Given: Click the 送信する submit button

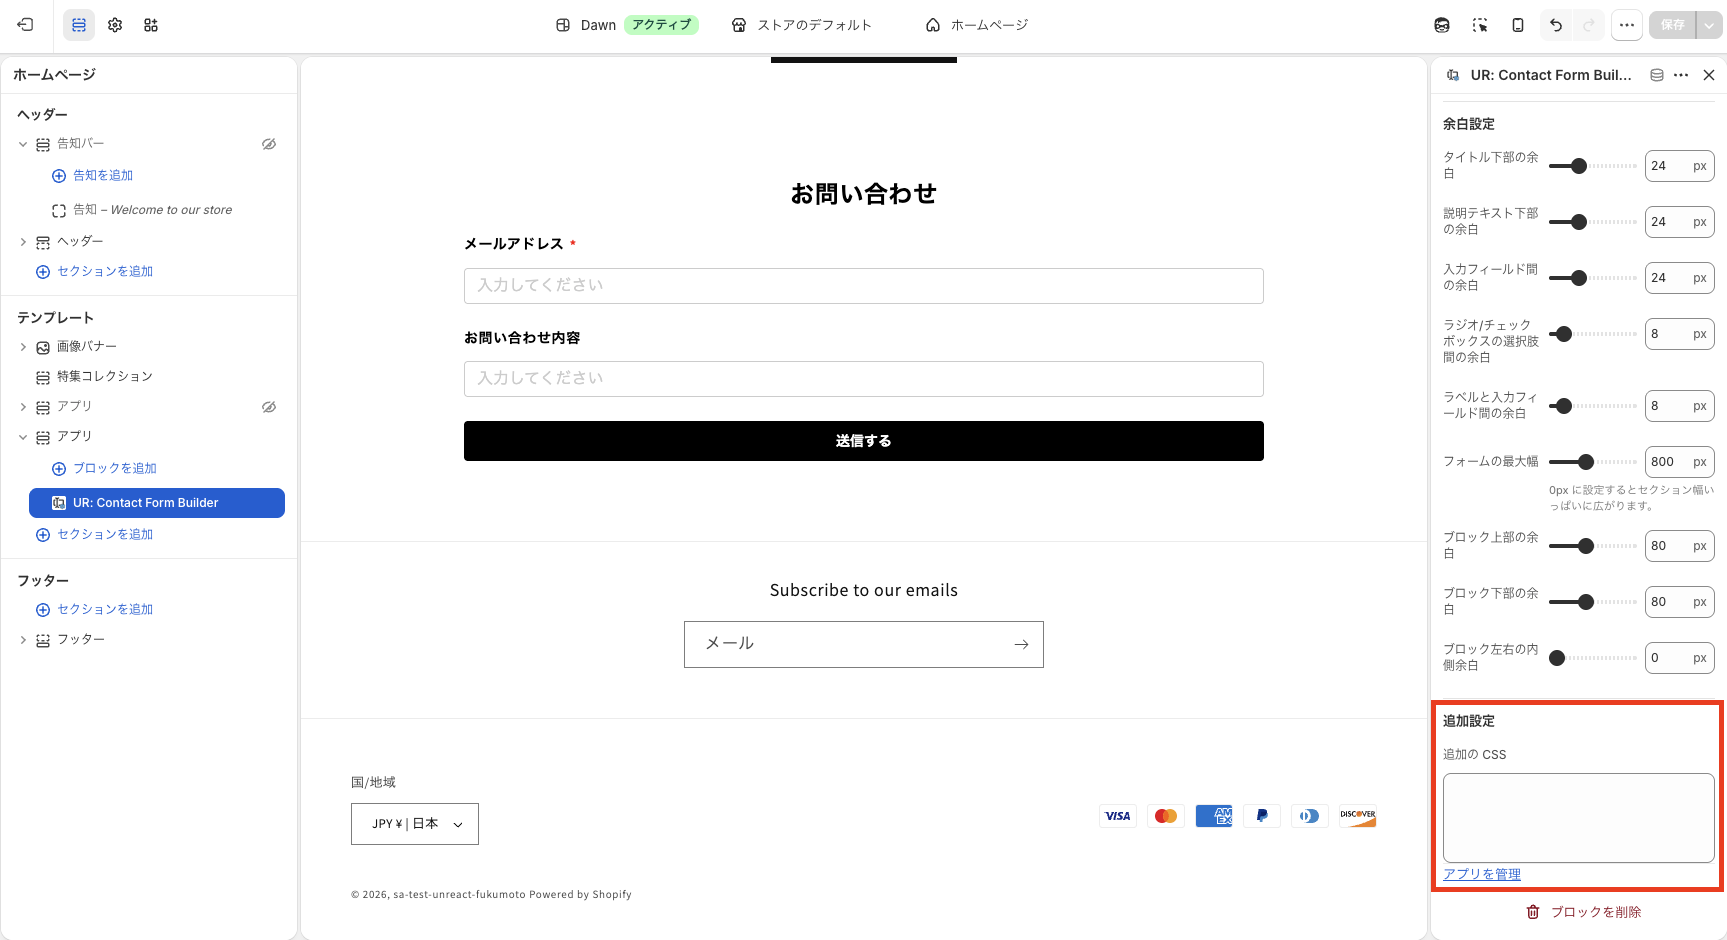Looking at the screenshot, I should tap(864, 441).
